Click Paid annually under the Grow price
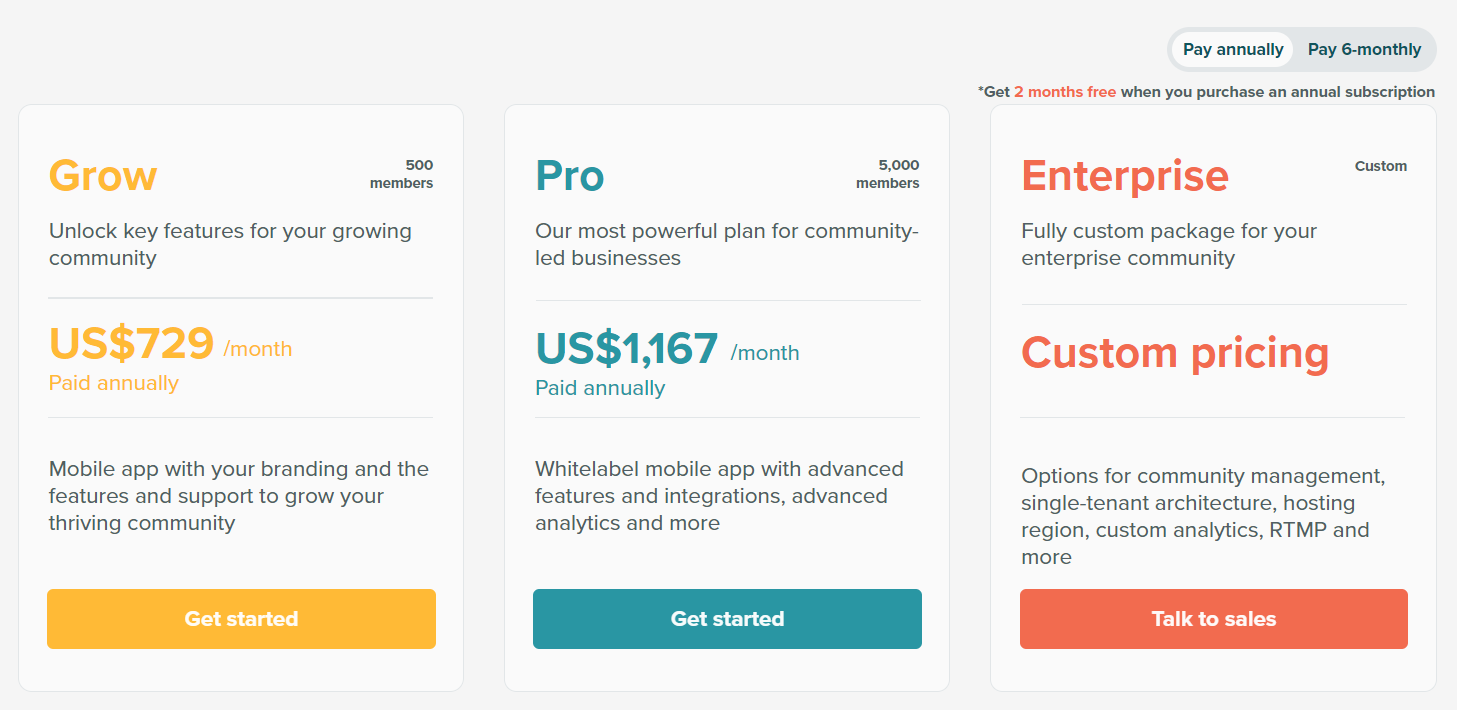The image size is (1457, 710). pos(114,383)
